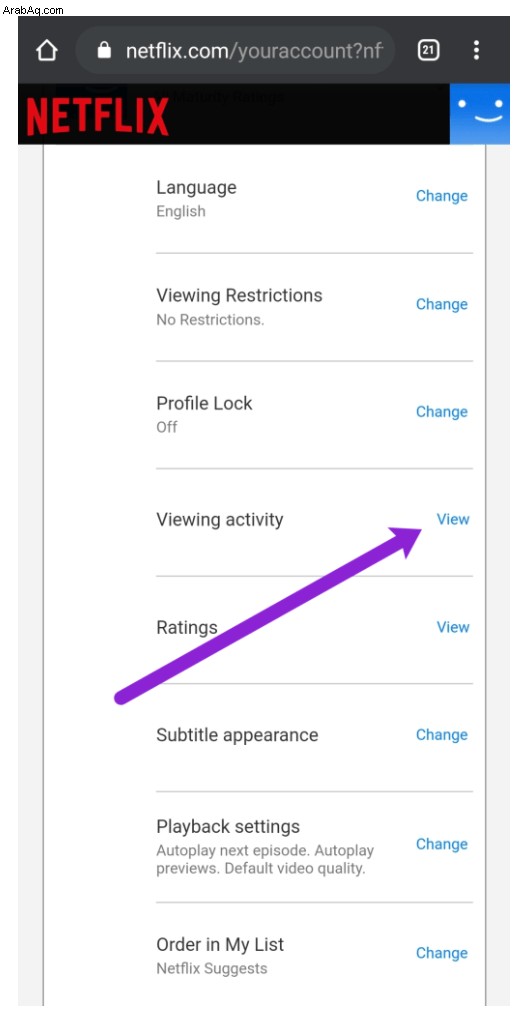The image size is (524, 1022).
Task: Open the tab switcher showing 21 tabs
Action: pos(428,50)
